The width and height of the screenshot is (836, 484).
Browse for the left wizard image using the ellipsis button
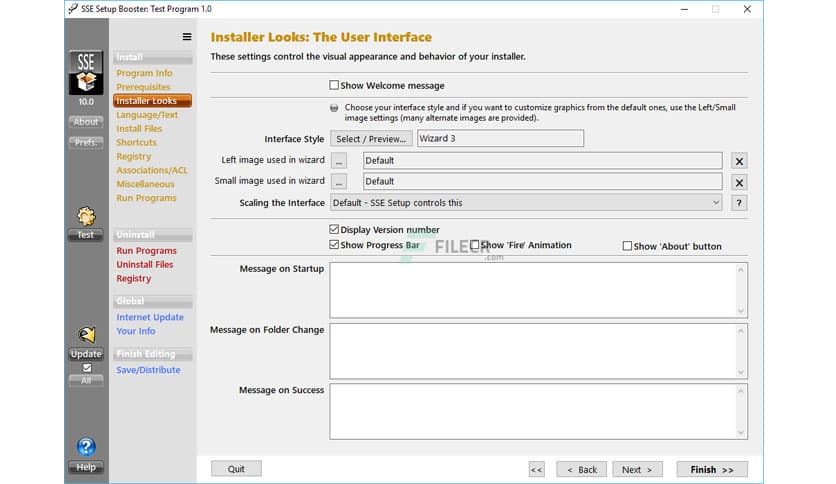340,160
